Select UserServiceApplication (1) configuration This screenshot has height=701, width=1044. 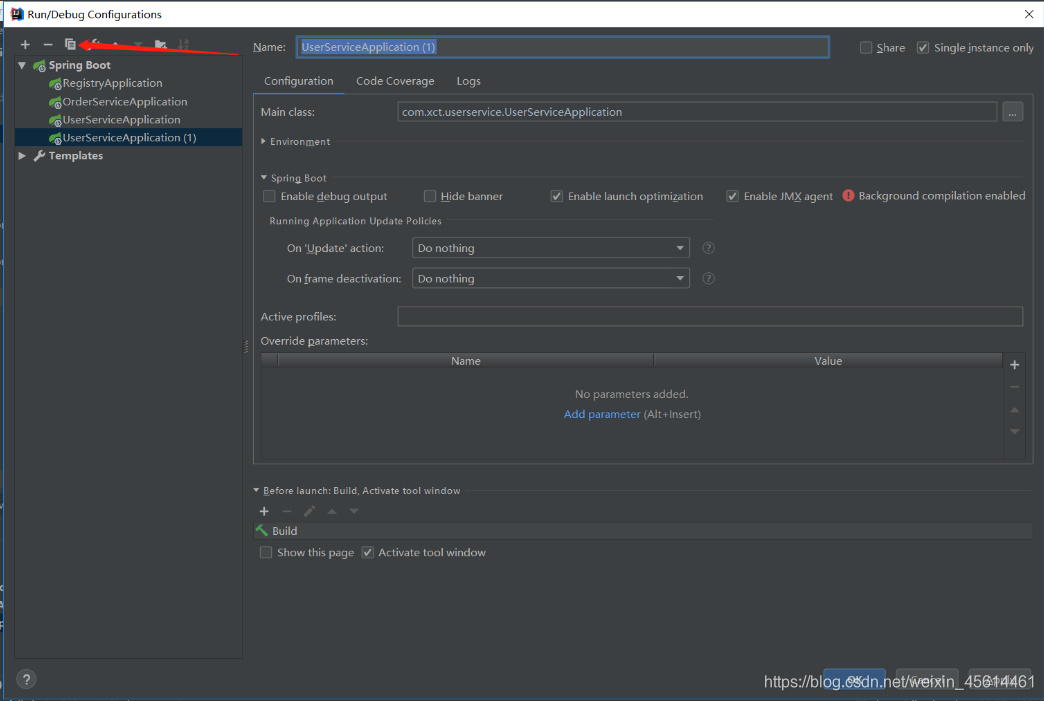(x=129, y=138)
